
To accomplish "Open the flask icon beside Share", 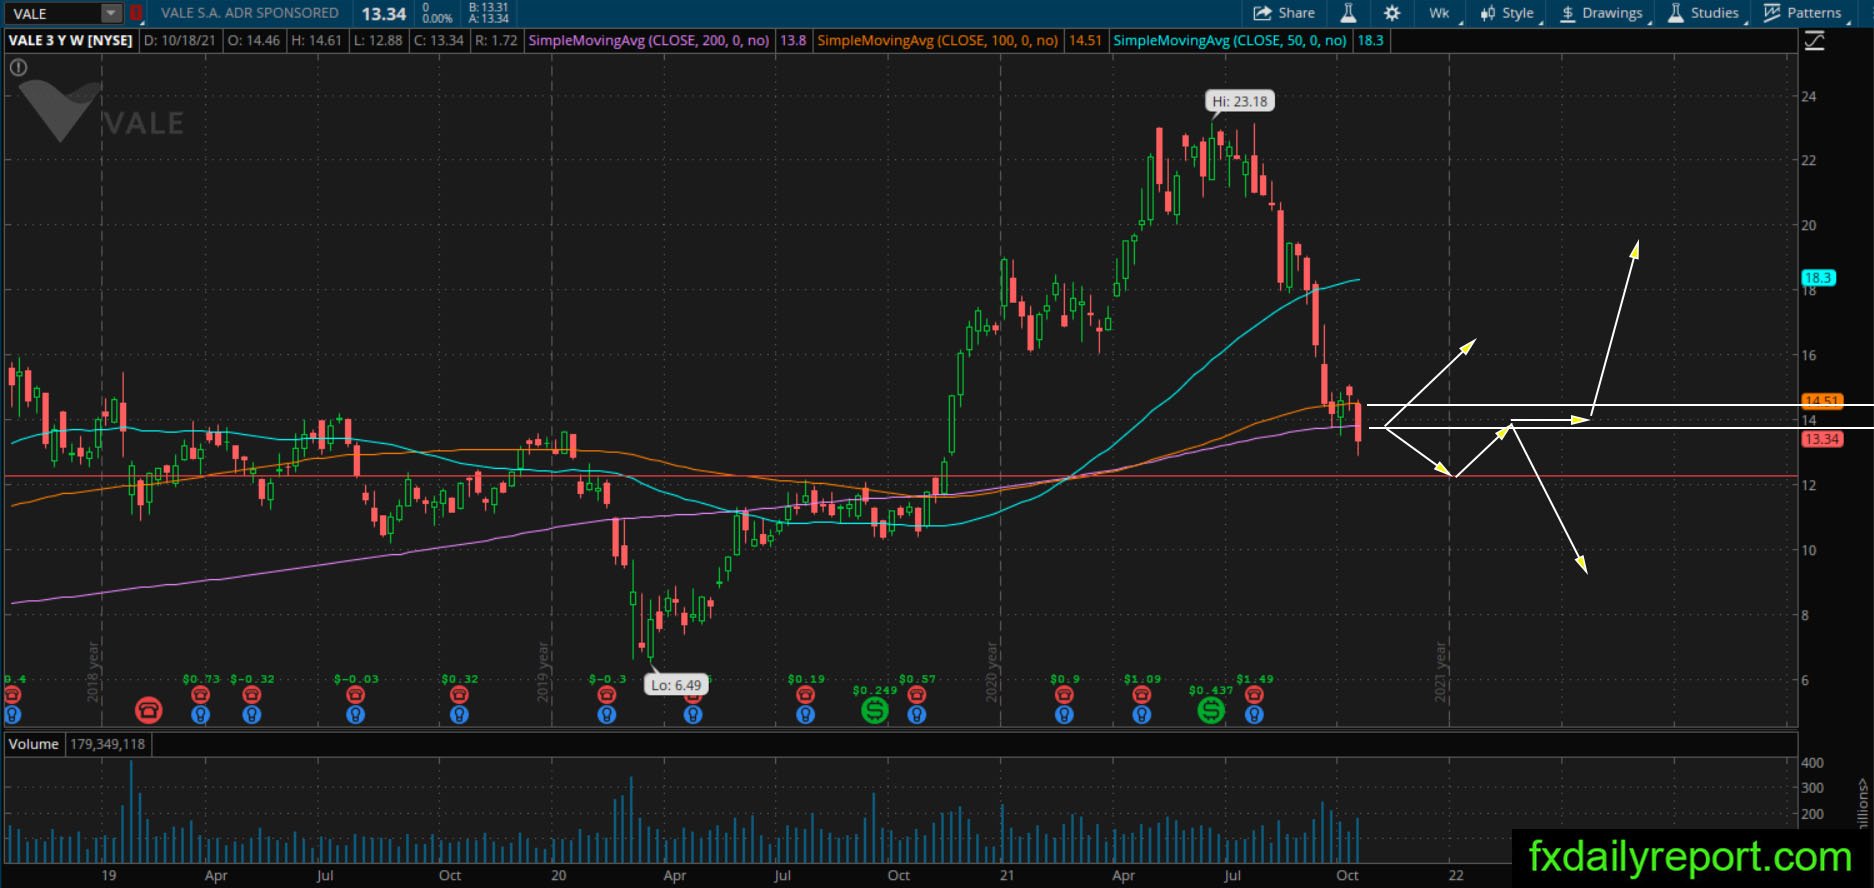I will pyautogui.click(x=1348, y=13).
